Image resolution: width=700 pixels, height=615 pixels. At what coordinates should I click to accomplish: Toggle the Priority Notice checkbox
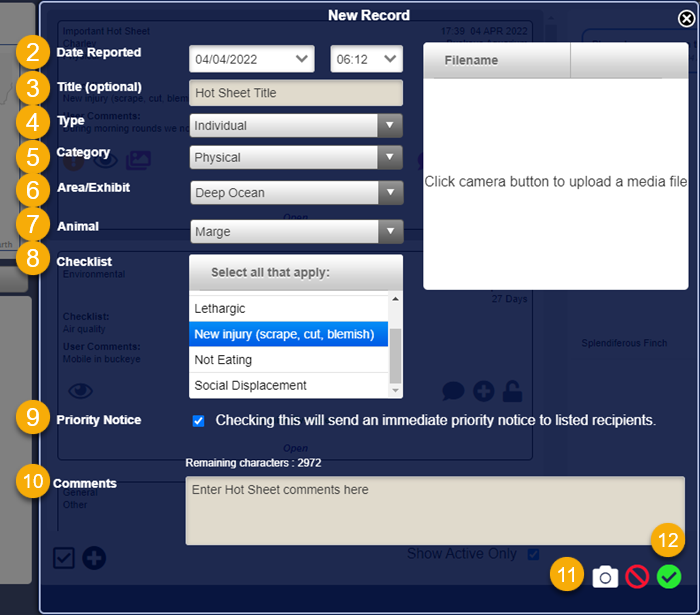[198, 421]
